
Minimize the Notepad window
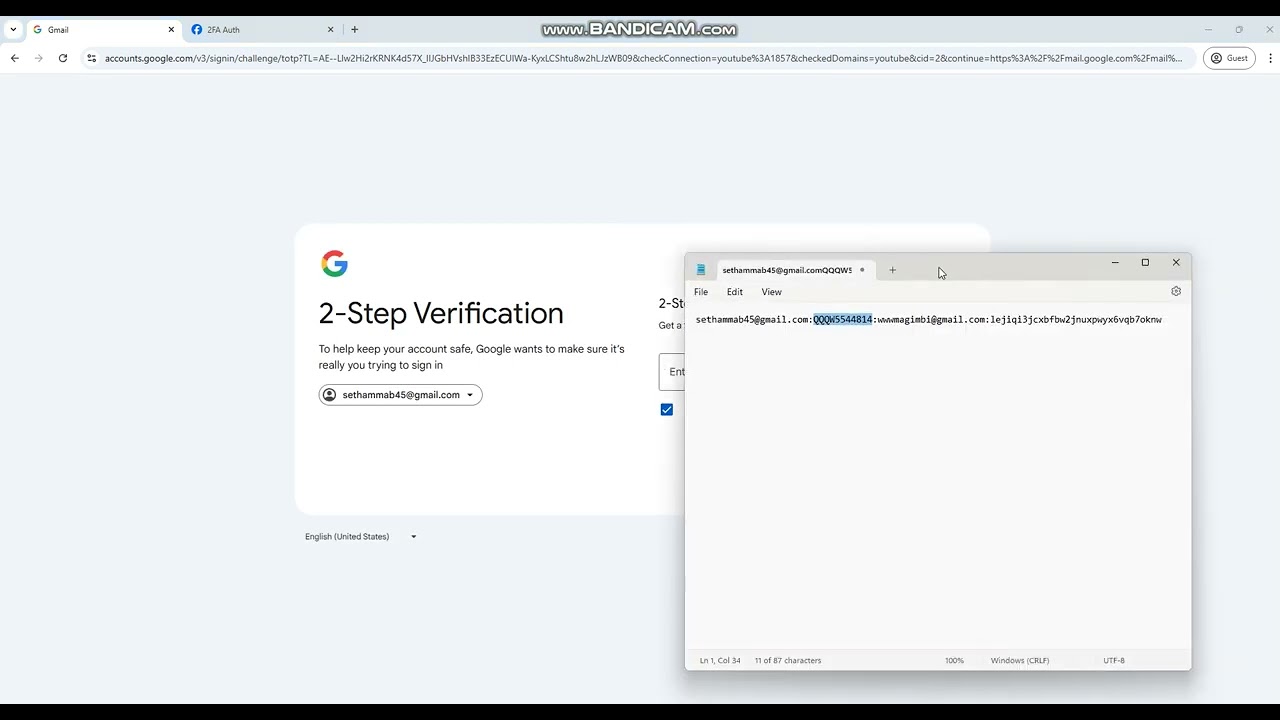[1115, 263]
